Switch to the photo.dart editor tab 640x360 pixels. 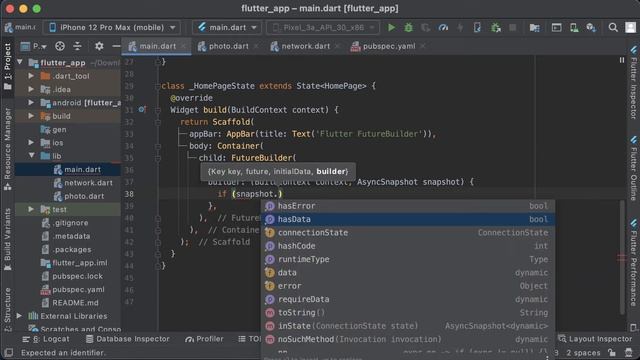coord(228,46)
